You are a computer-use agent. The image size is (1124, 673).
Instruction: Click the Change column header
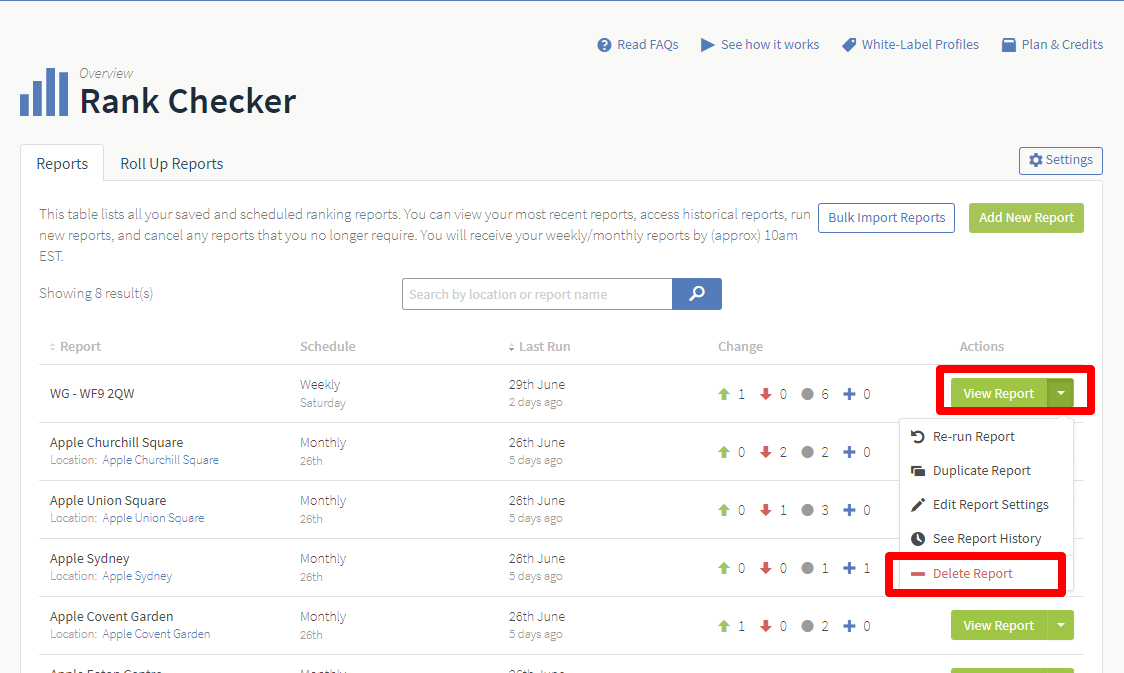click(740, 347)
